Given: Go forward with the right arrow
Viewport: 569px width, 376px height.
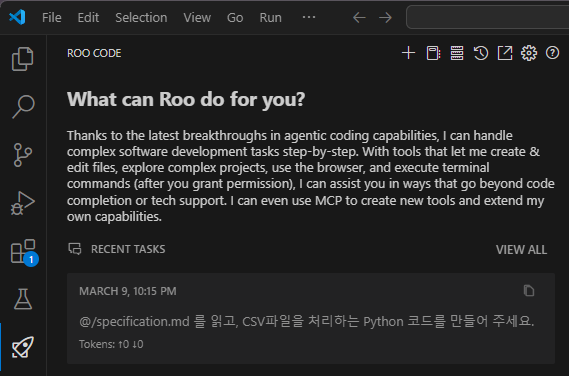Looking at the screenshot, I should coord(385,17).
